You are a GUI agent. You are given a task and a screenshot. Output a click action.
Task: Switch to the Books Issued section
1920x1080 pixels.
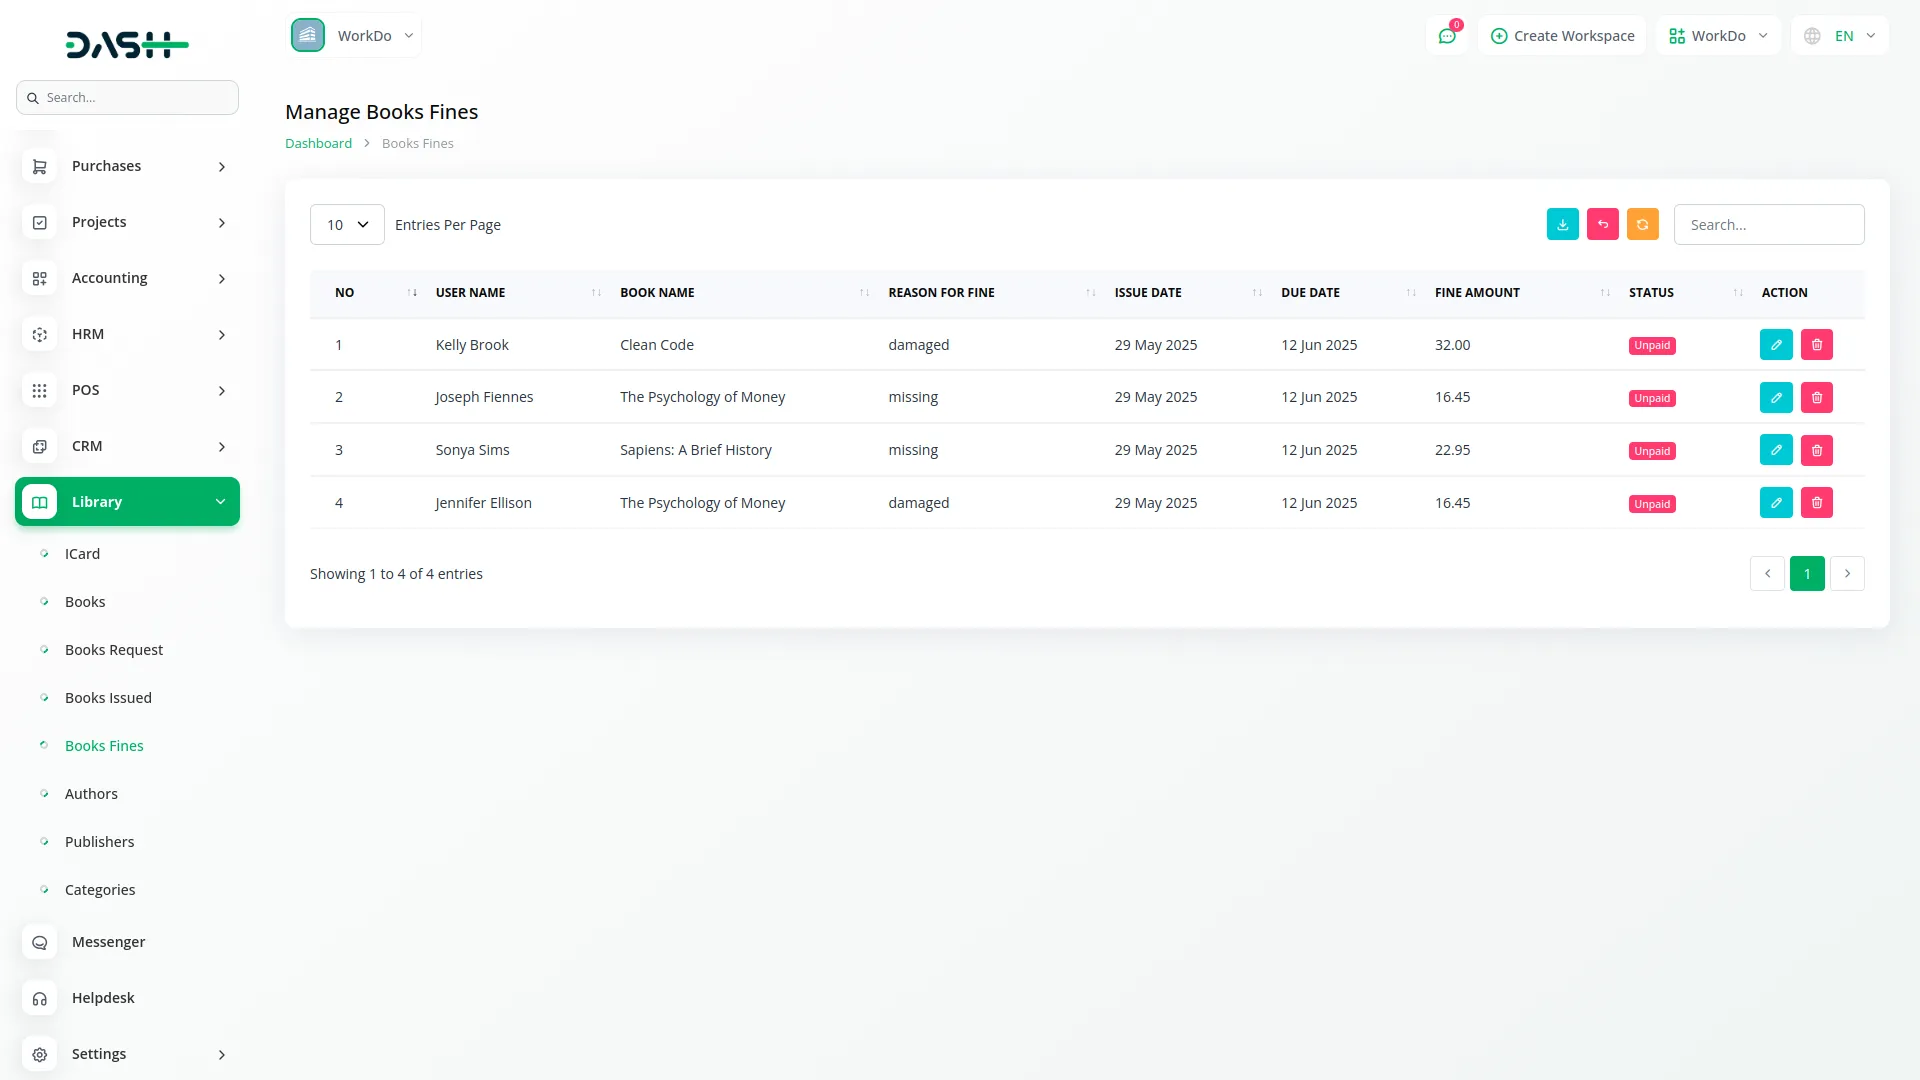point(108,697)
